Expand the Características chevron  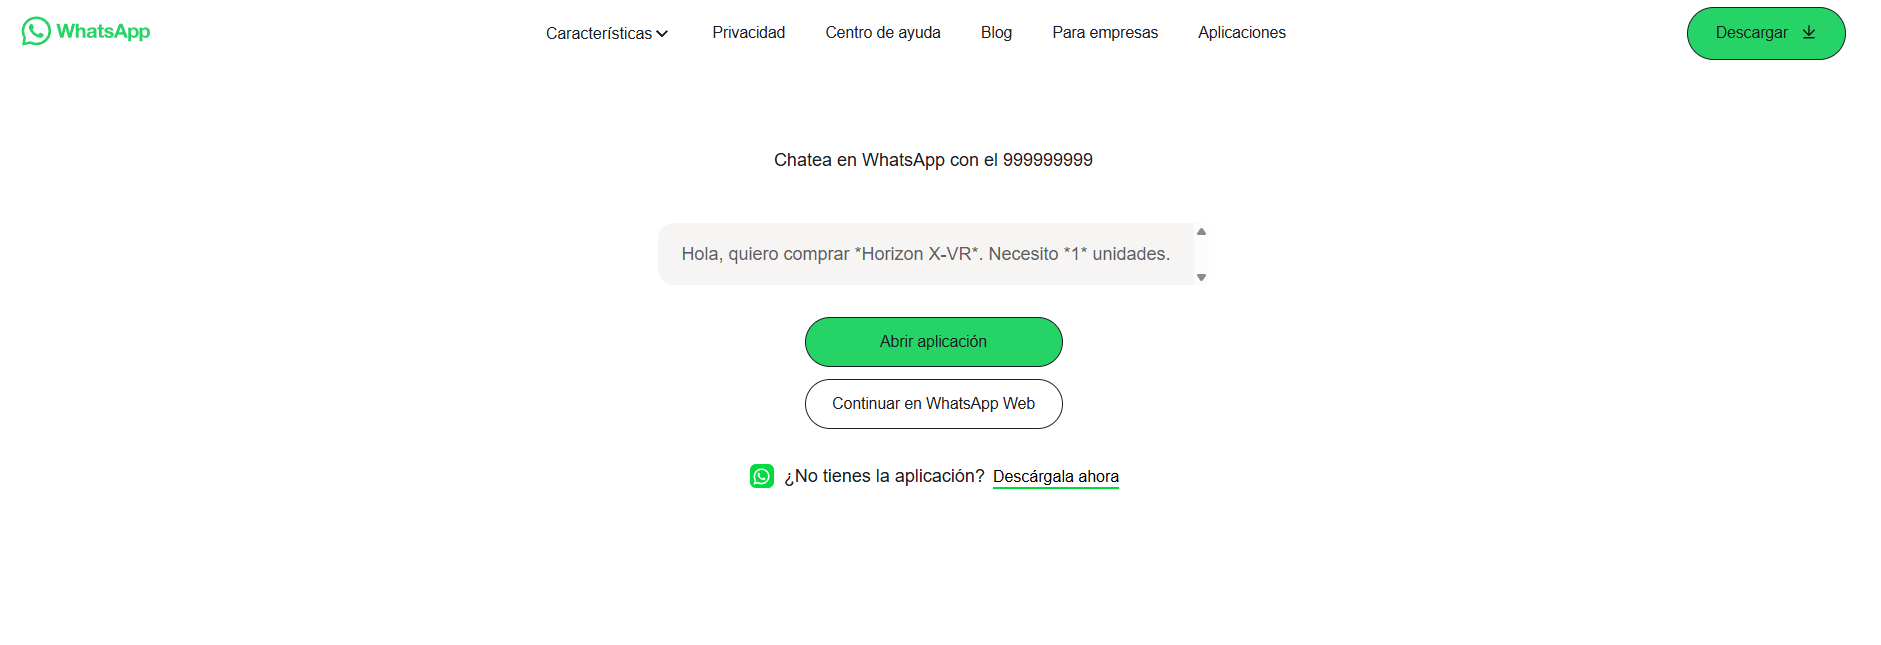[x=662, y=33]
